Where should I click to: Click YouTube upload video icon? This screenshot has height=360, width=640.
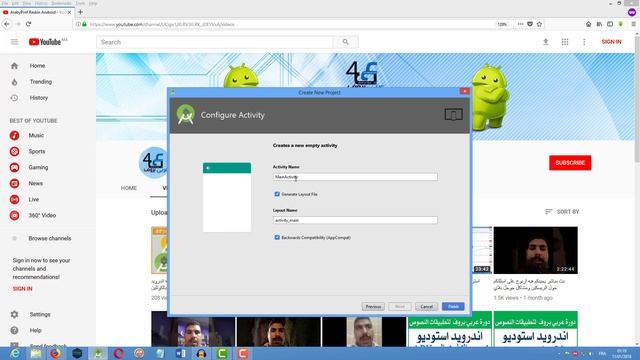tap(546, 42)
